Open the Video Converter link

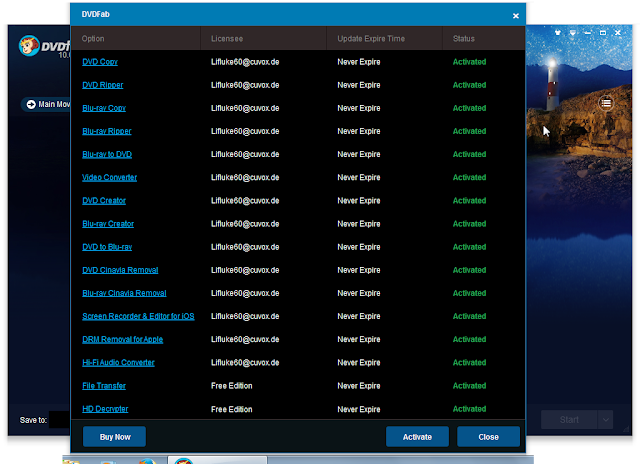(109, 178)
